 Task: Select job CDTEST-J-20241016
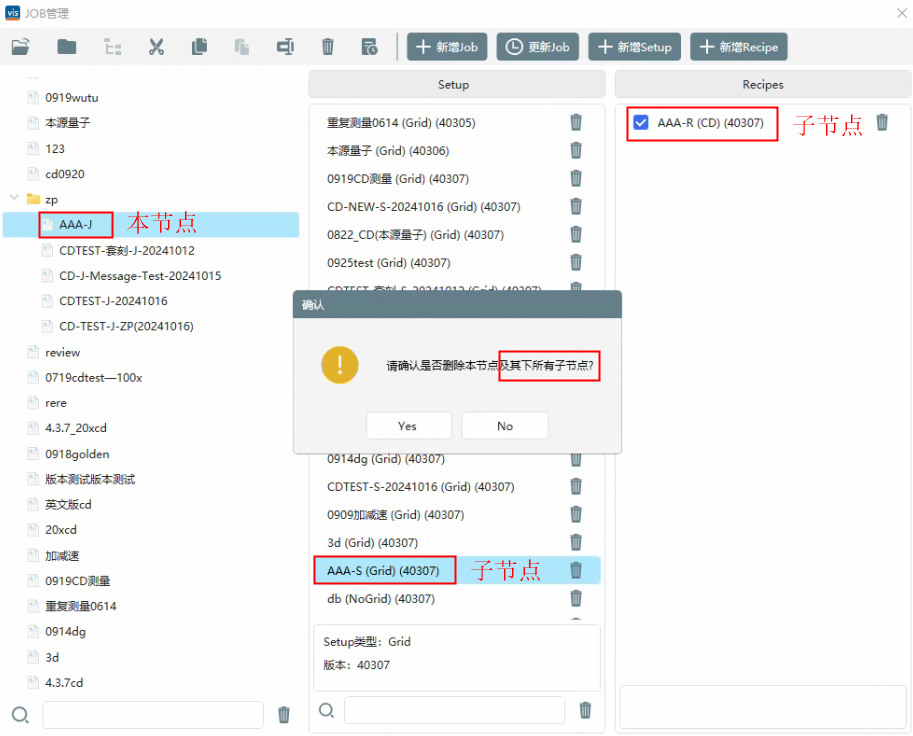pos(113,301)
